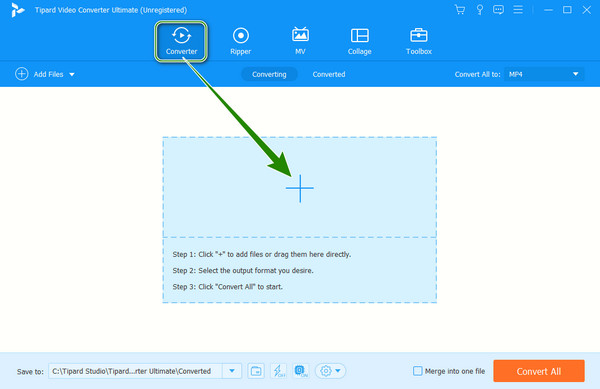Toggle the lightning ultrafast conversion icon
This screenshot has width=600, height=389.
coord(279,371)
